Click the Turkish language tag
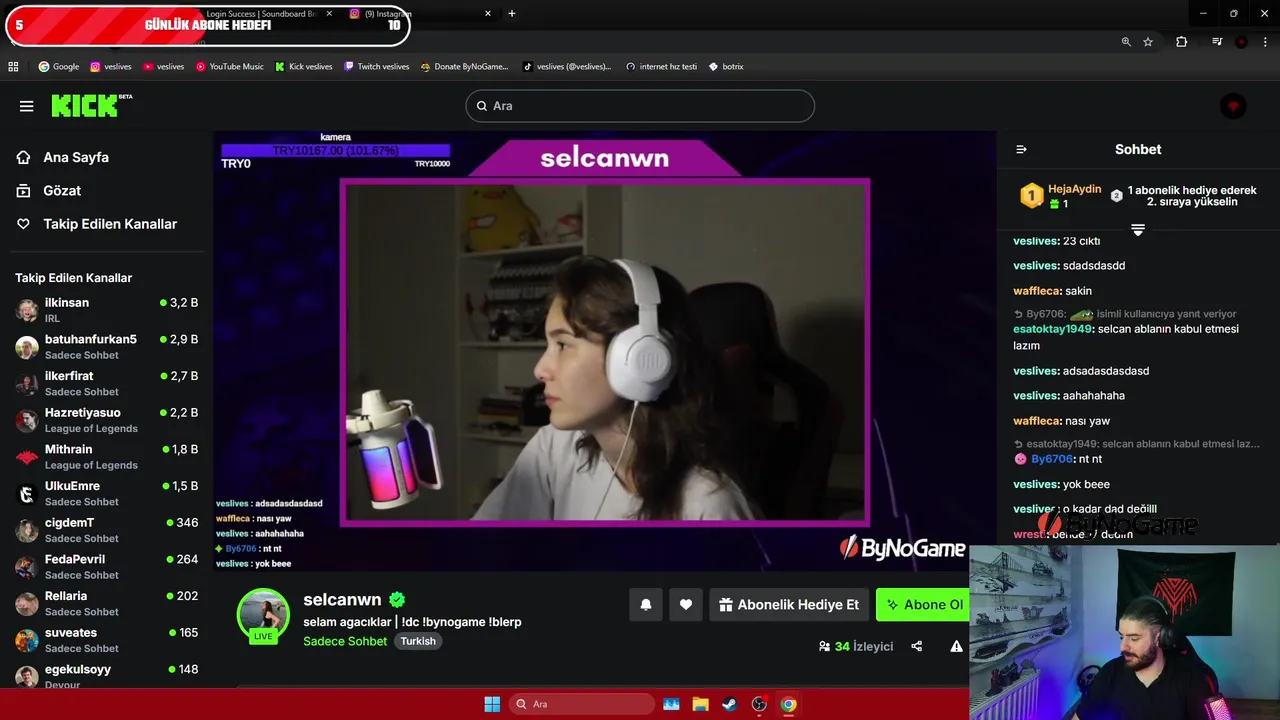The image size is (1280, 720). tap(418, 641)
